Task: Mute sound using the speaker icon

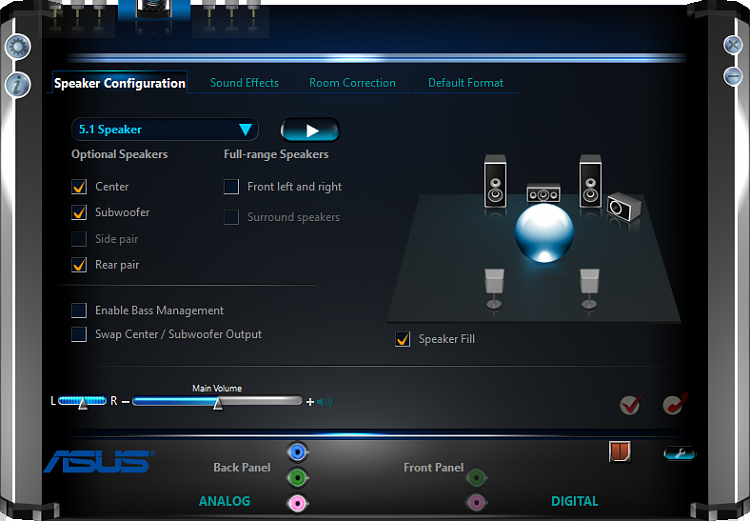Action: point(325,402)
